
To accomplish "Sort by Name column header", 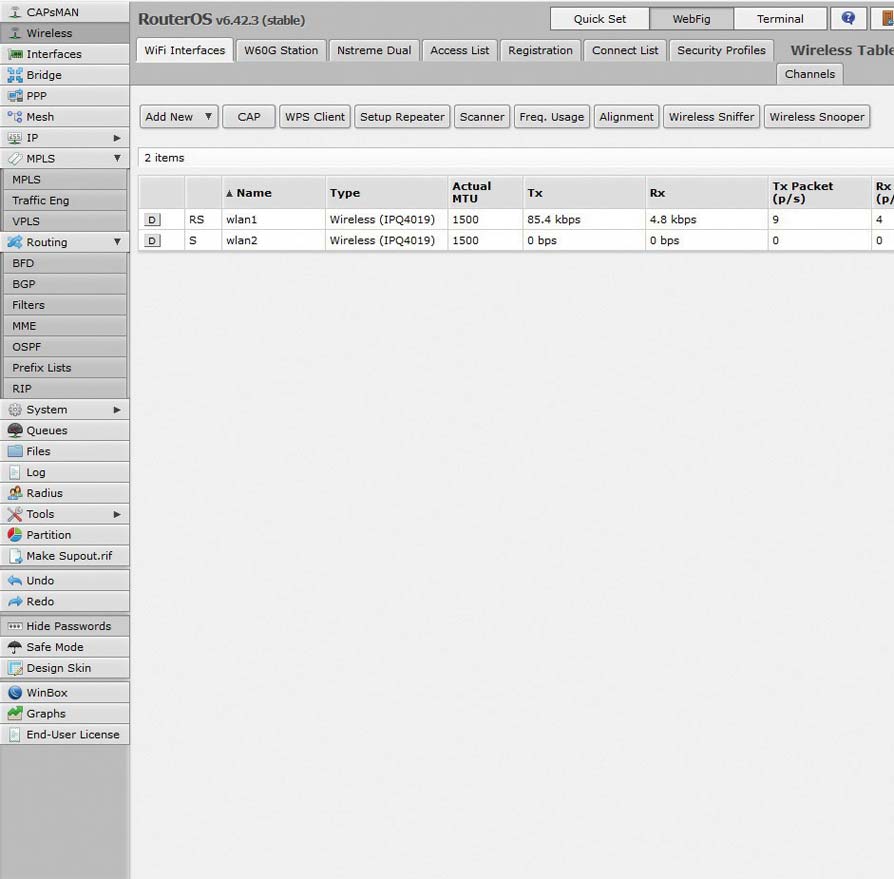I will pos(273,193).
